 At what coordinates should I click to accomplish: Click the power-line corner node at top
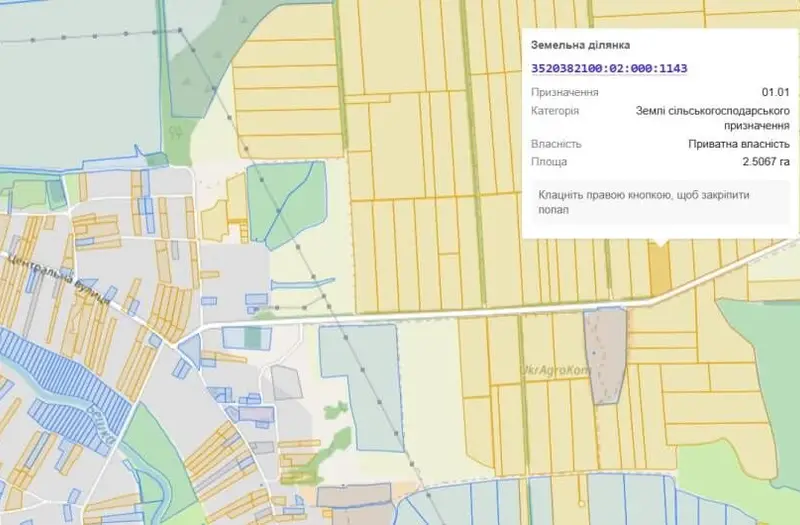(x=180, y=31)
